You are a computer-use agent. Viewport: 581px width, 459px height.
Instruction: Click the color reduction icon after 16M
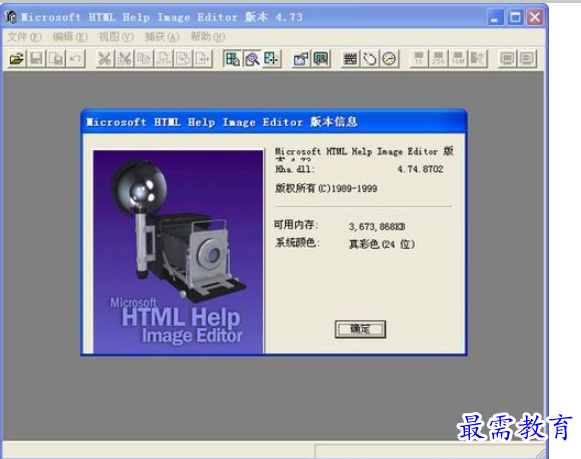point(478,59)
